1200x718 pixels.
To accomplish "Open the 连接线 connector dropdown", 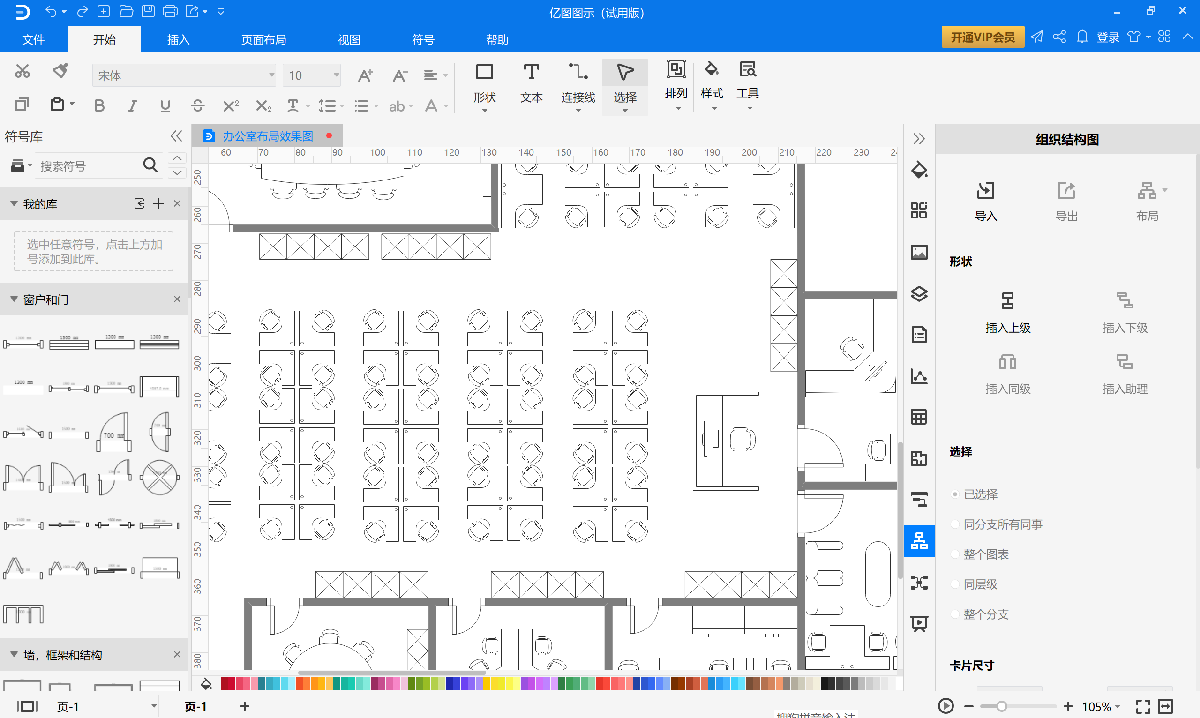I will tap(578, 84).
